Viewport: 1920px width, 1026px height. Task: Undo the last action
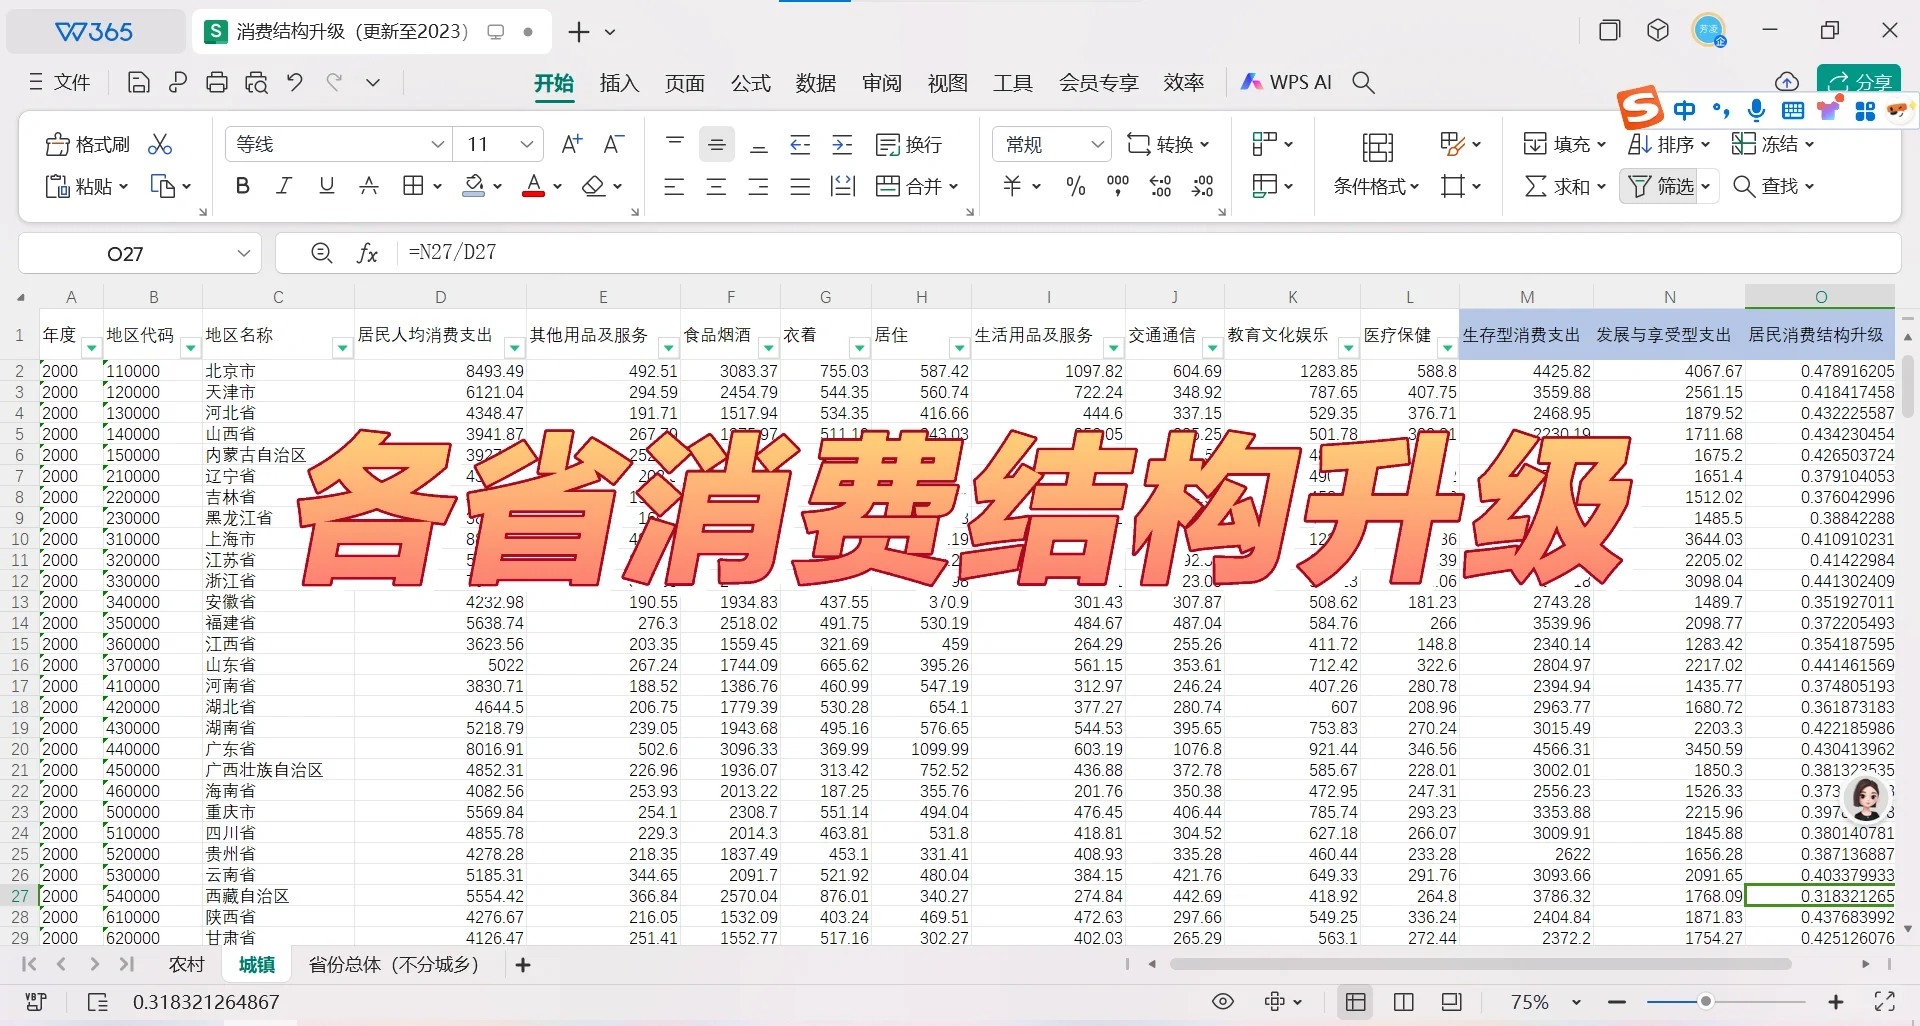pyautogui.click(x=295, y=83)
